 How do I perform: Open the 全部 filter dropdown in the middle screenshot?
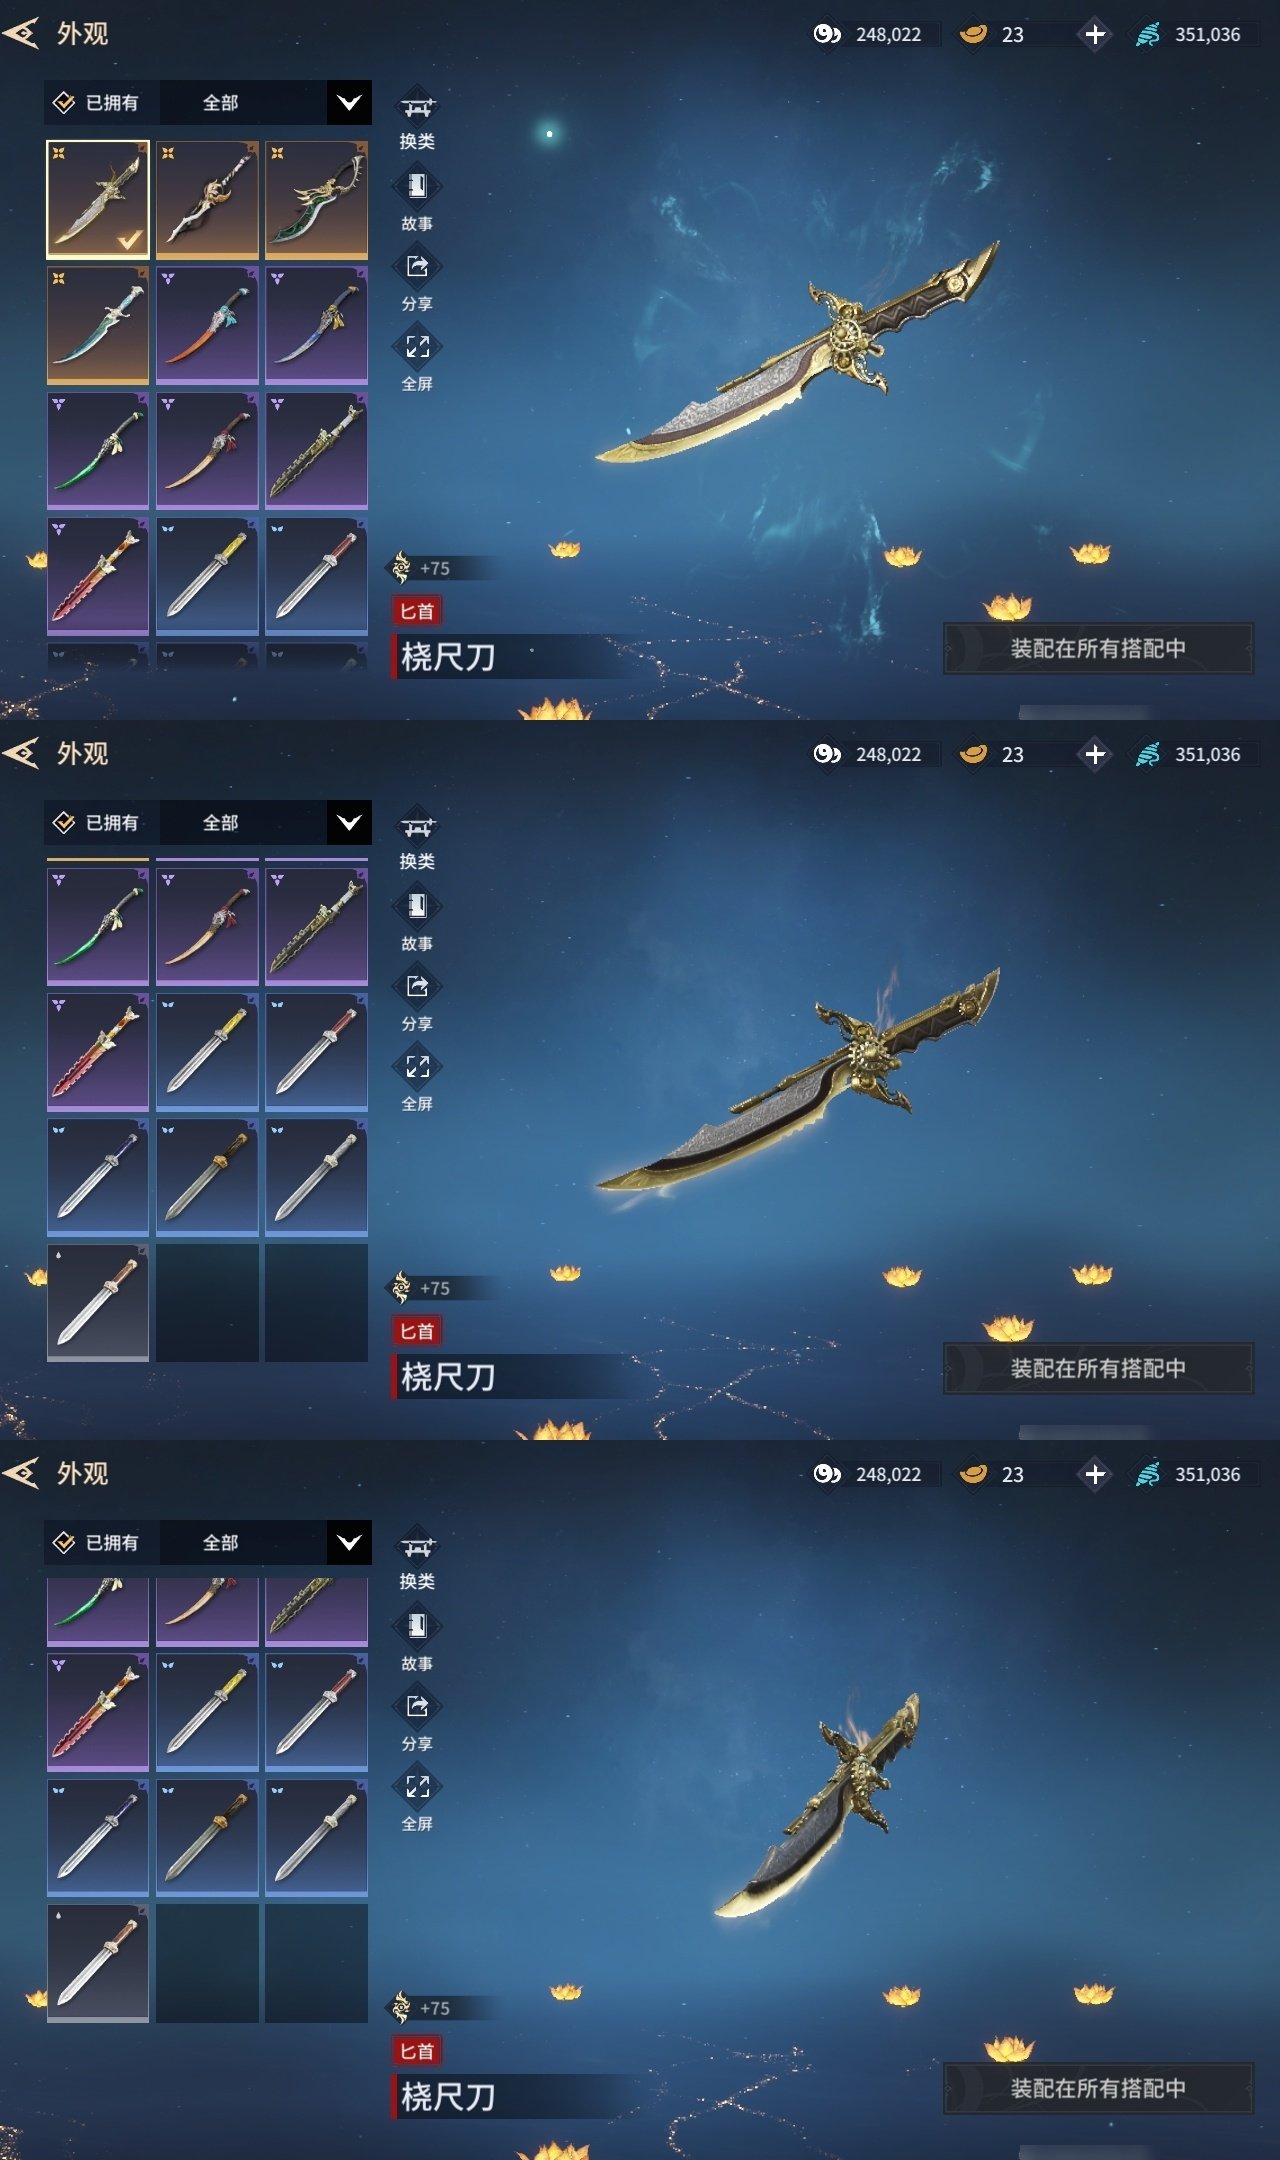coord(265,822)
